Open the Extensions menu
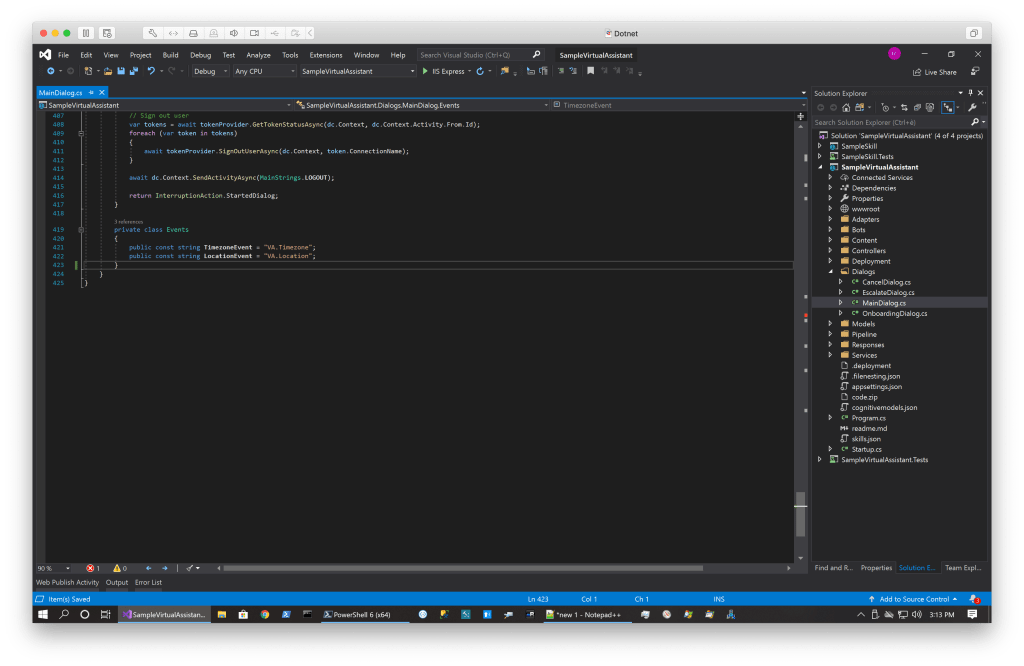Screen dimensions: 1024x666 point(326,55)
